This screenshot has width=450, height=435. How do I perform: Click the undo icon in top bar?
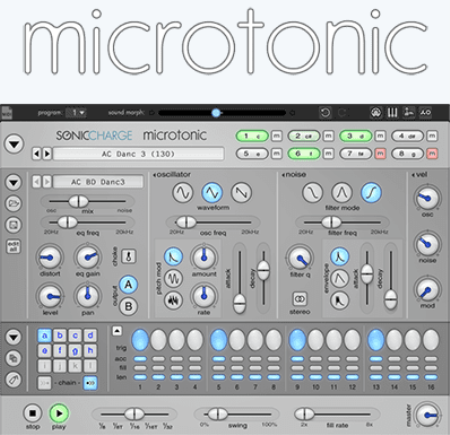click(x=325, y=113)
